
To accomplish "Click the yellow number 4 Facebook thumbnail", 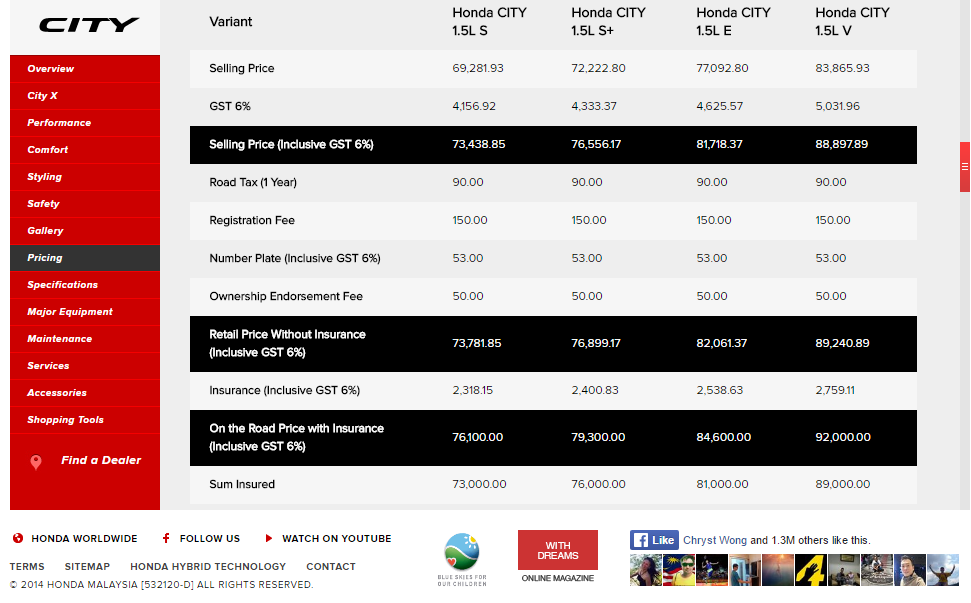I will (812, 570).
